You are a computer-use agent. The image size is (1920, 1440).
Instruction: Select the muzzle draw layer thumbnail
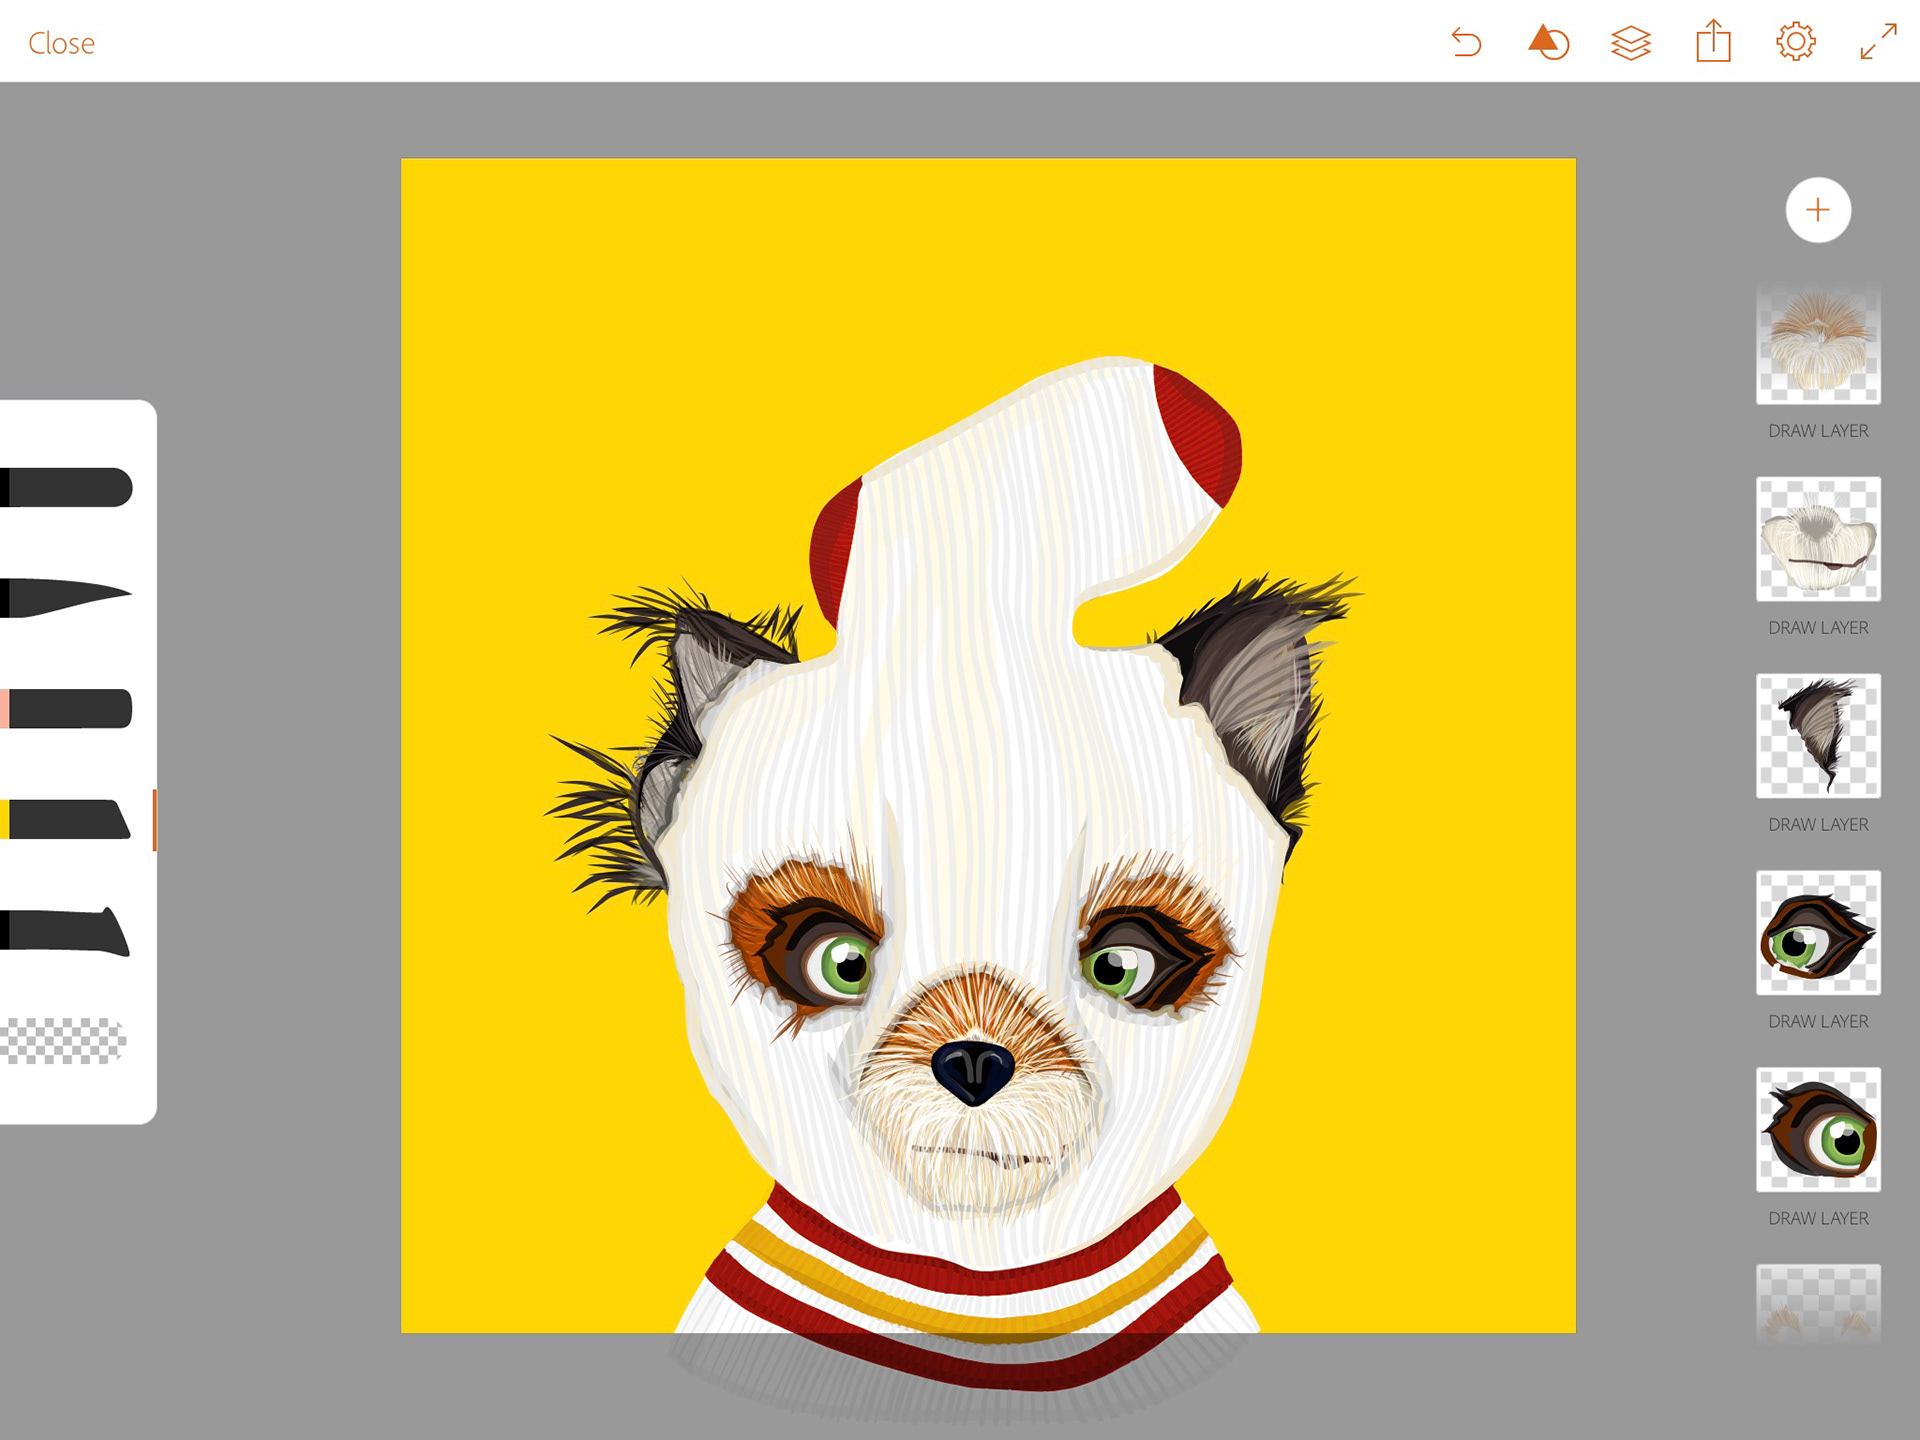tap(1818, 539)
